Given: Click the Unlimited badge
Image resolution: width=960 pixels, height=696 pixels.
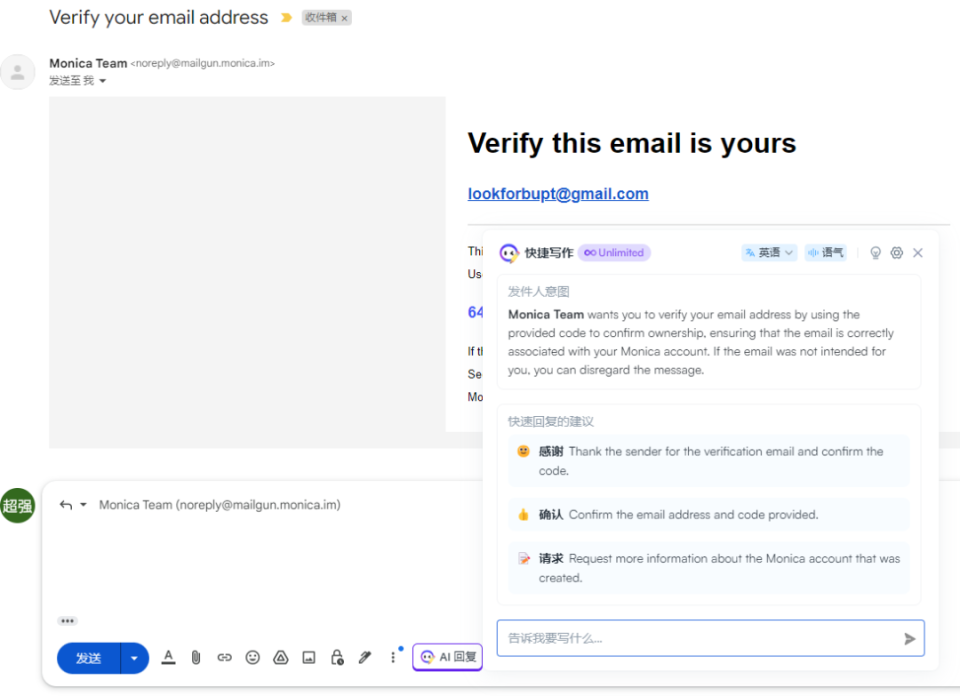Looking at the screenshot, I should click(614, 253).
